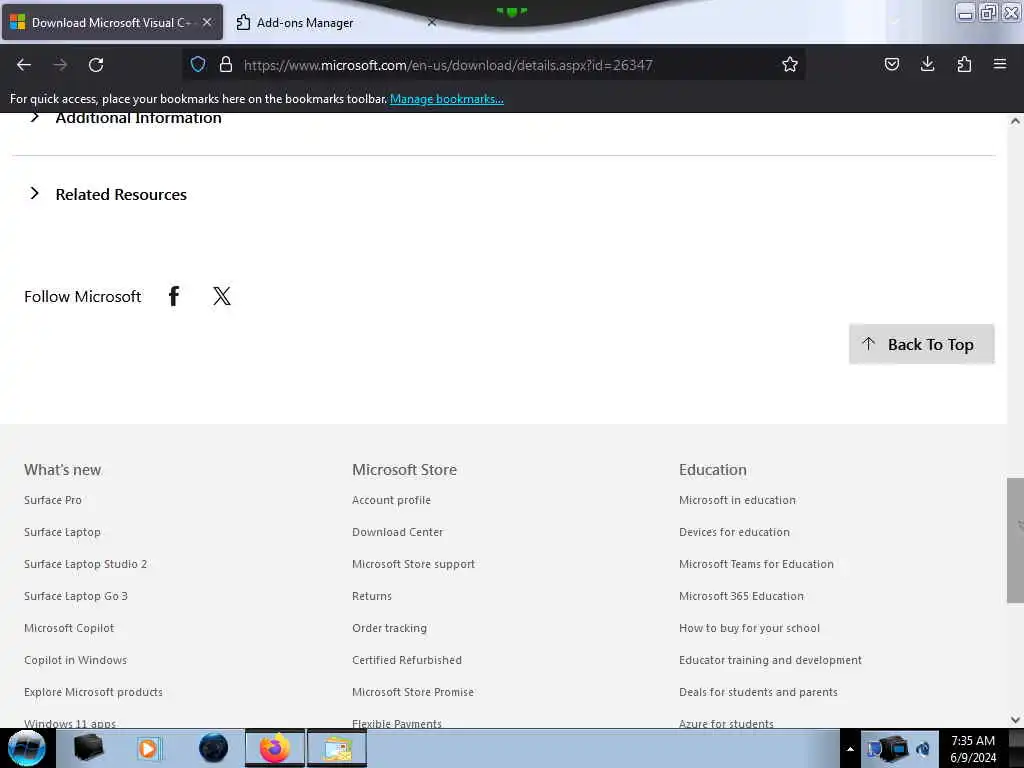This screenshot has width=1024, height=768.
Task: Click the address bar URL field
Action: coord(448,65)
